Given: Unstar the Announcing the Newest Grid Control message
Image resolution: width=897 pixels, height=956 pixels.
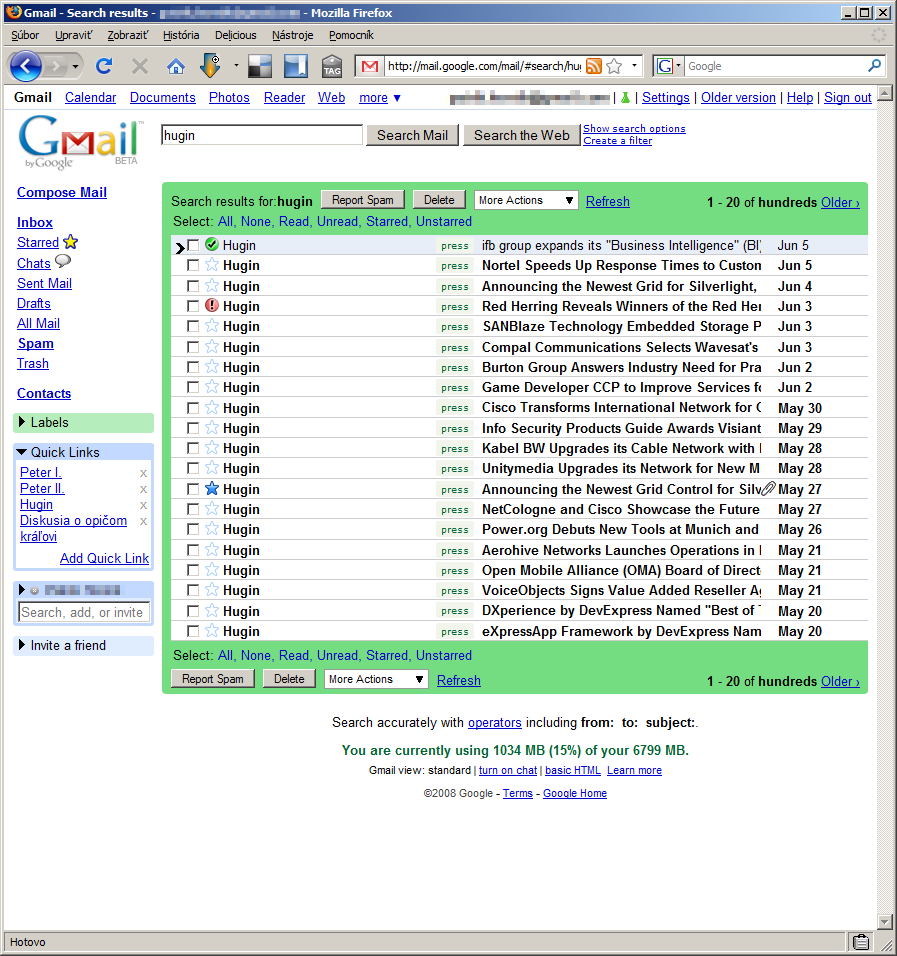Looking at the screenshot, I should (212, 489).
